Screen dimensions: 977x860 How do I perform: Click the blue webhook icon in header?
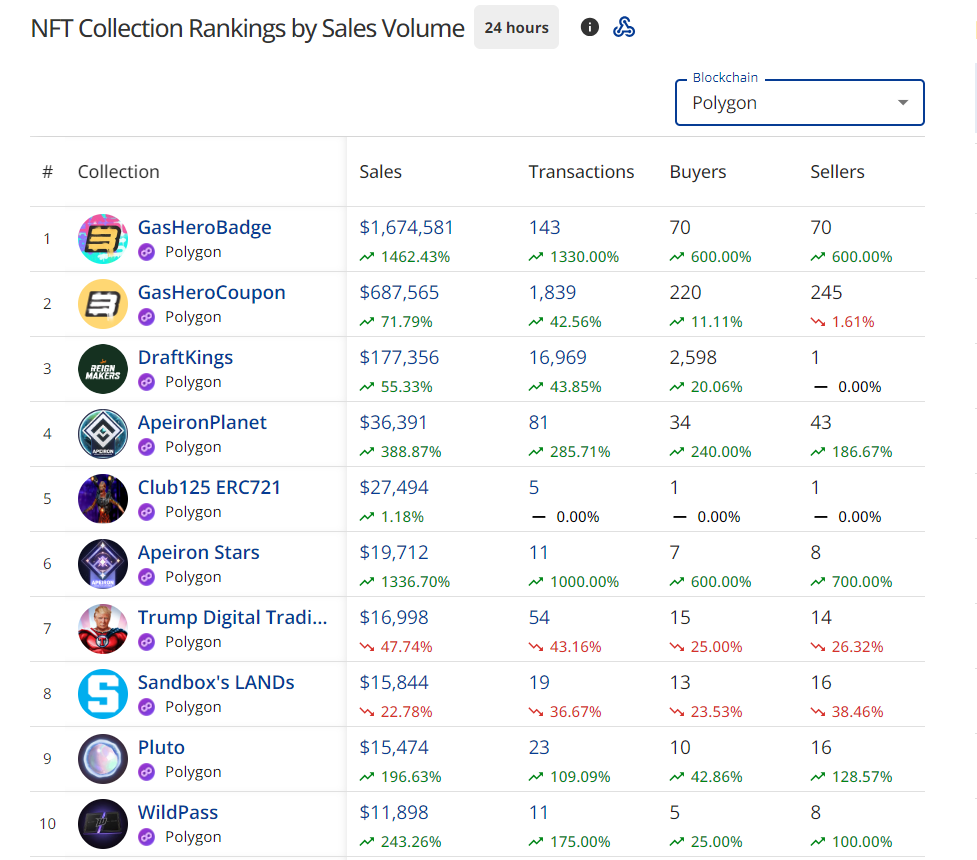[x=624, y=27]
